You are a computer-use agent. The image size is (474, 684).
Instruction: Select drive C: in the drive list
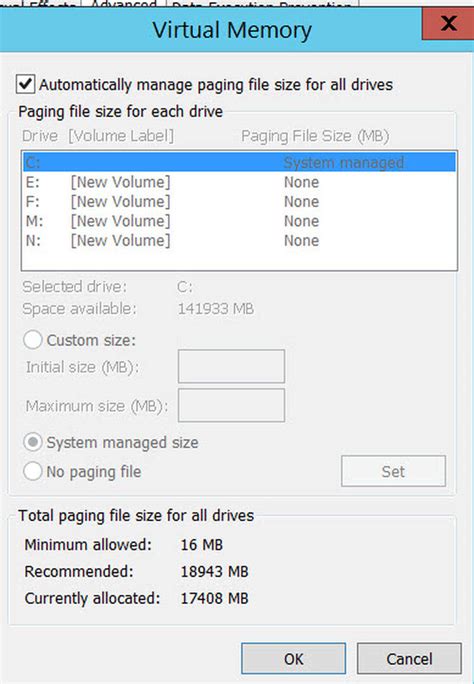pos(239,162)
